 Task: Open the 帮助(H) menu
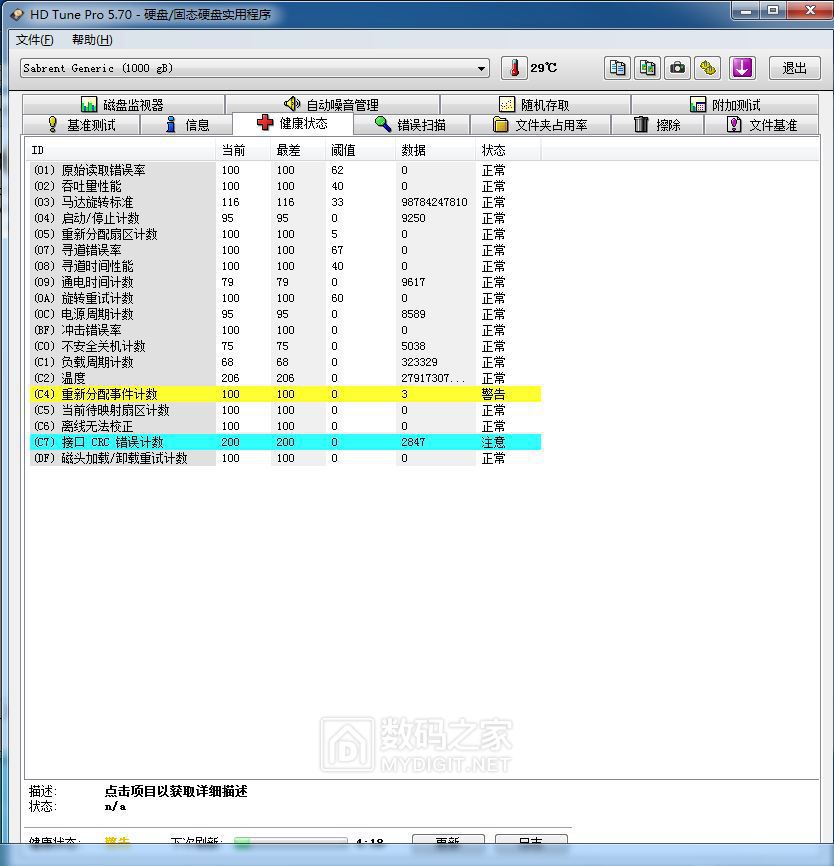(x=92, y=40)
